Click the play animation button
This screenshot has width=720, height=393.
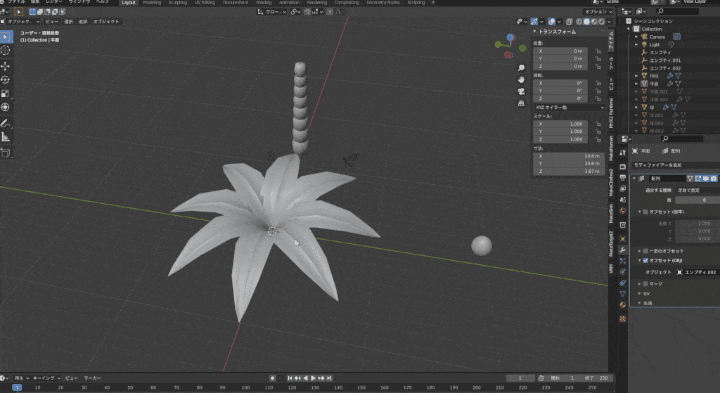(x=313, y=378)
